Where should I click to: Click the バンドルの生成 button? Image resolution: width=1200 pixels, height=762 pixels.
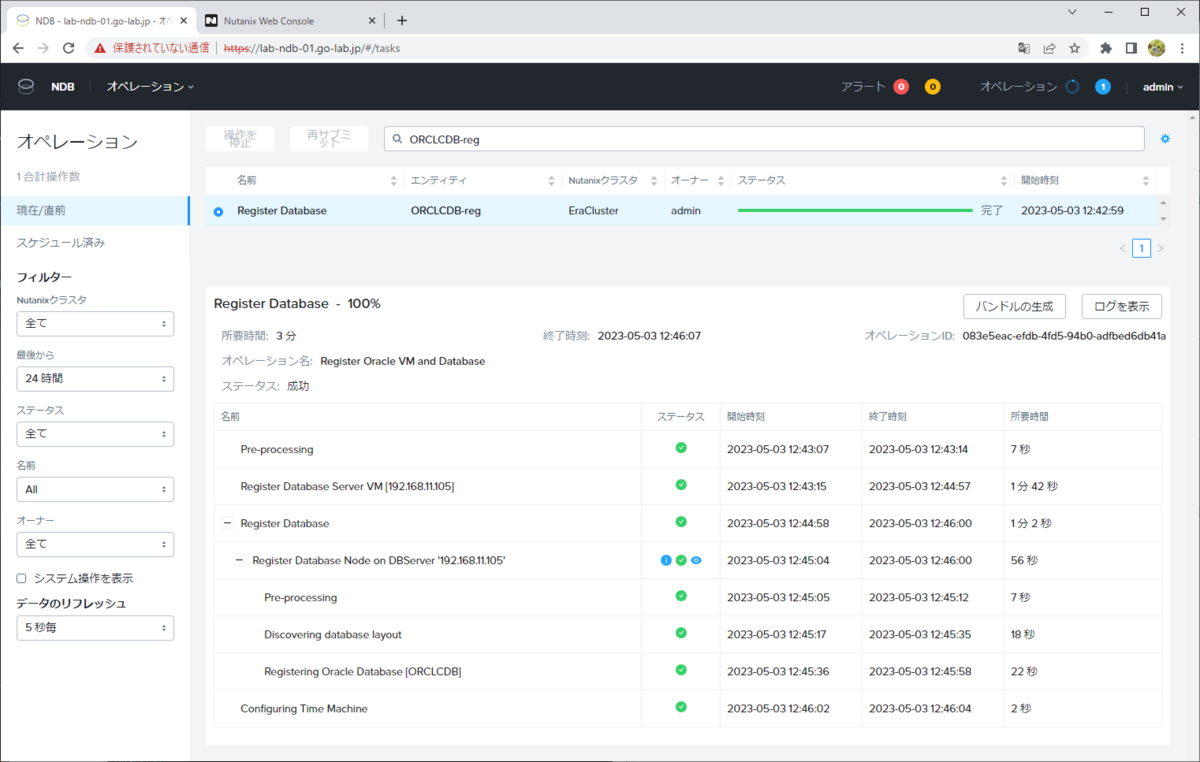(x=1015, y=305)
